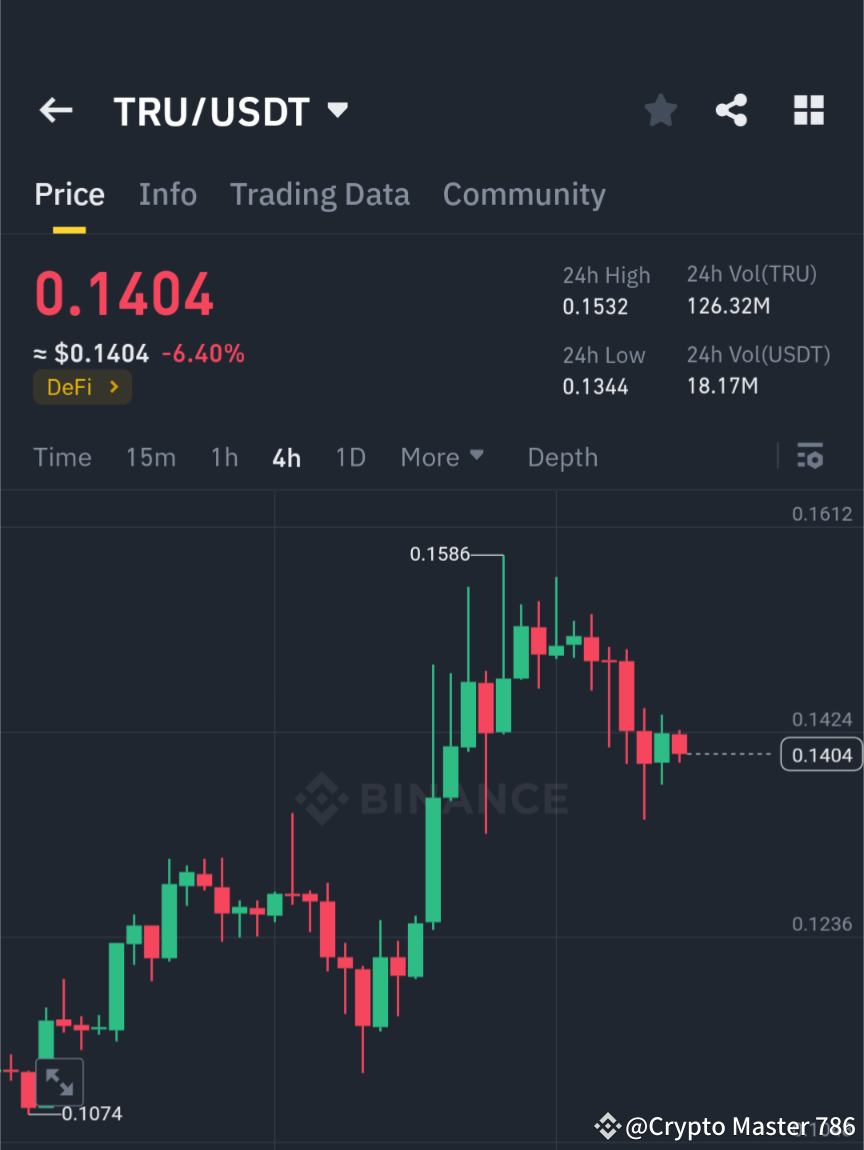Tap the 0.1404 current price label
The image size is (864, 1150).
(x=820, y=754)
